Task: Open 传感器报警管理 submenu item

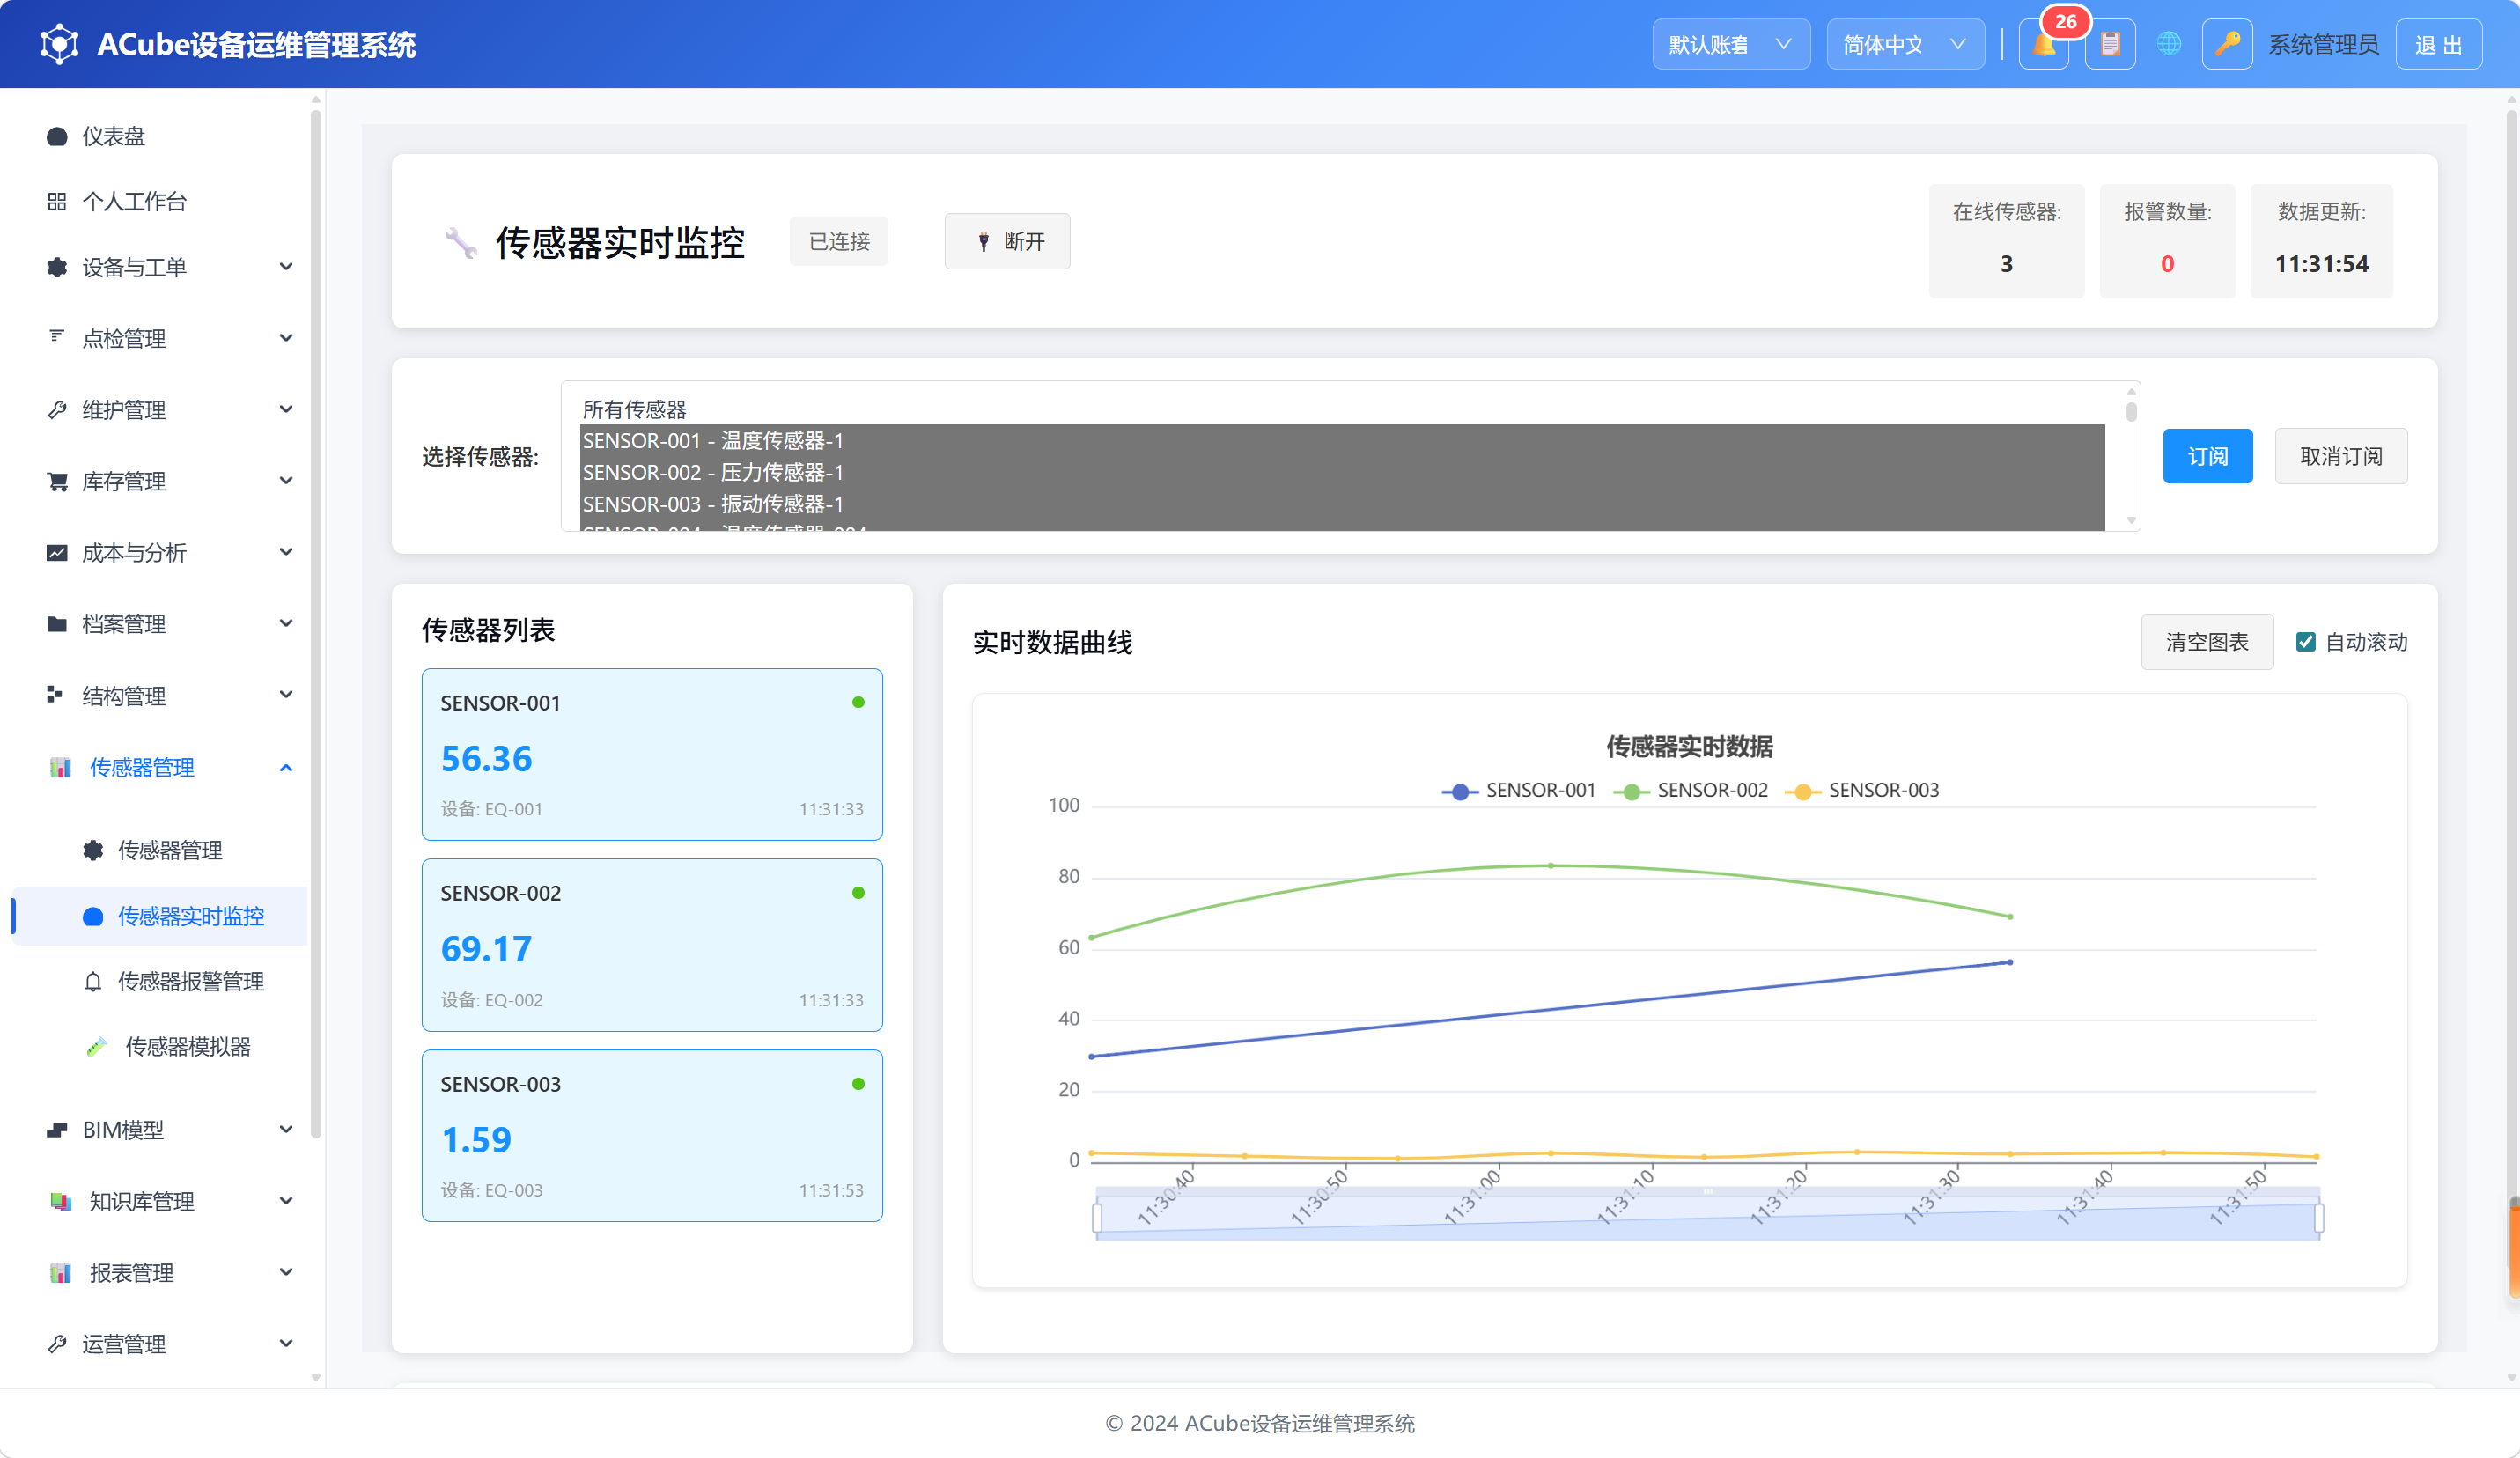Action: point(160,982)
